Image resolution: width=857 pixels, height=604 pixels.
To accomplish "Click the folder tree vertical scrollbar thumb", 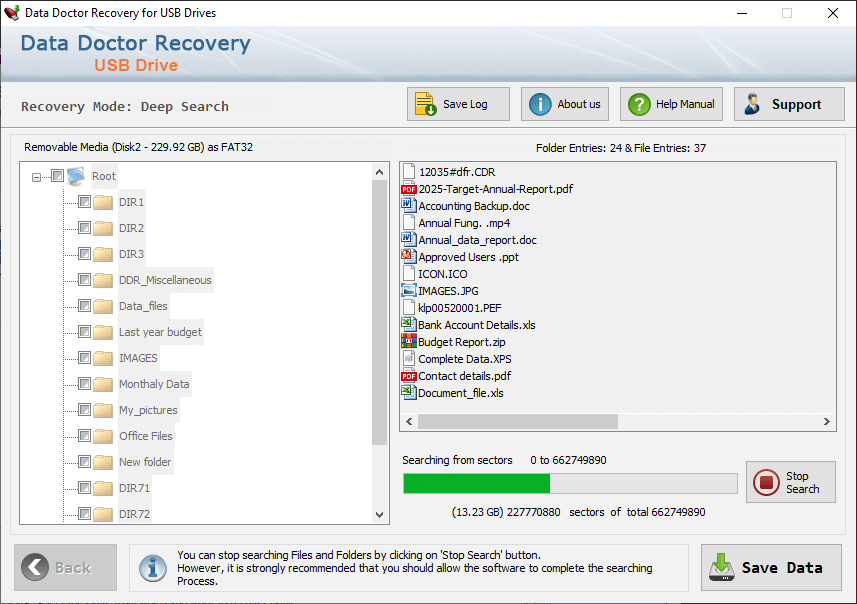I will coord(379,313).
